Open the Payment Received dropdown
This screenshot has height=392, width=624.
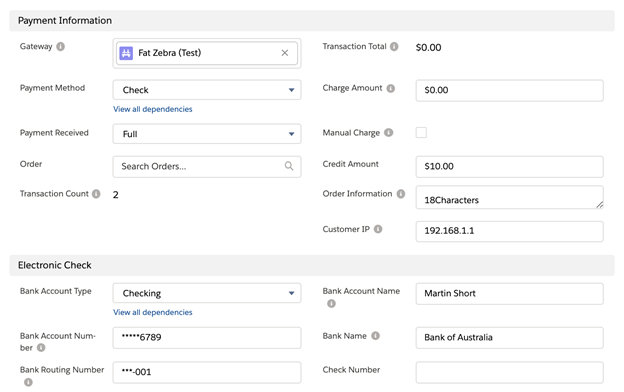(x=207, y=134)
